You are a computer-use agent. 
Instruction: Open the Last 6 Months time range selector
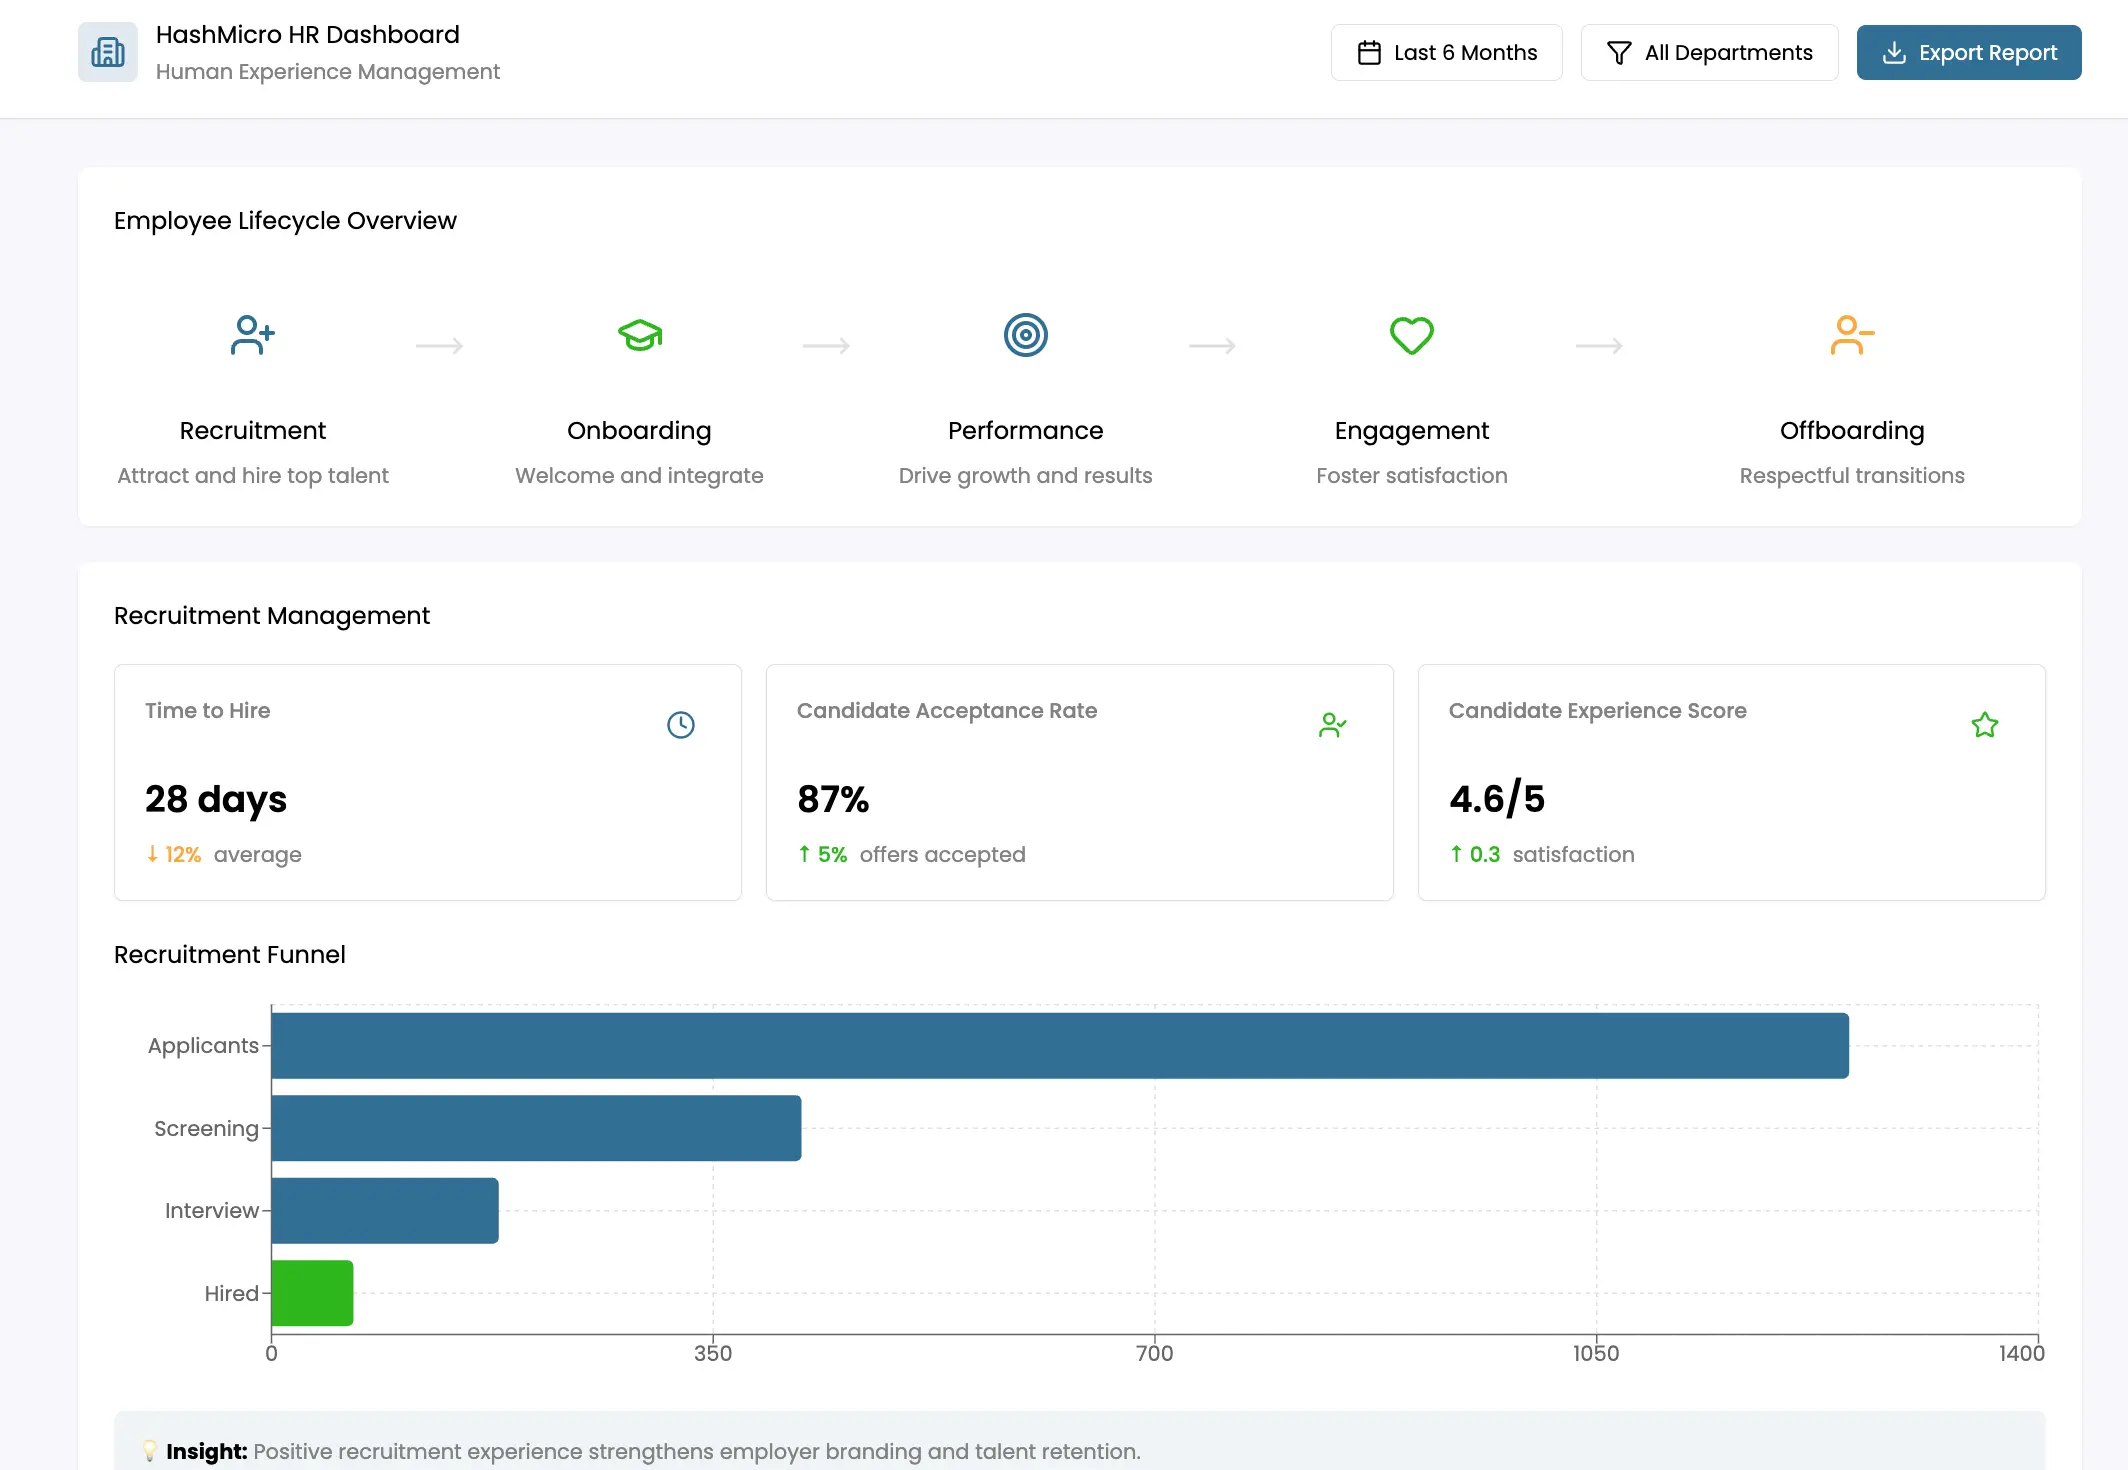click(x=1446, y=52)
